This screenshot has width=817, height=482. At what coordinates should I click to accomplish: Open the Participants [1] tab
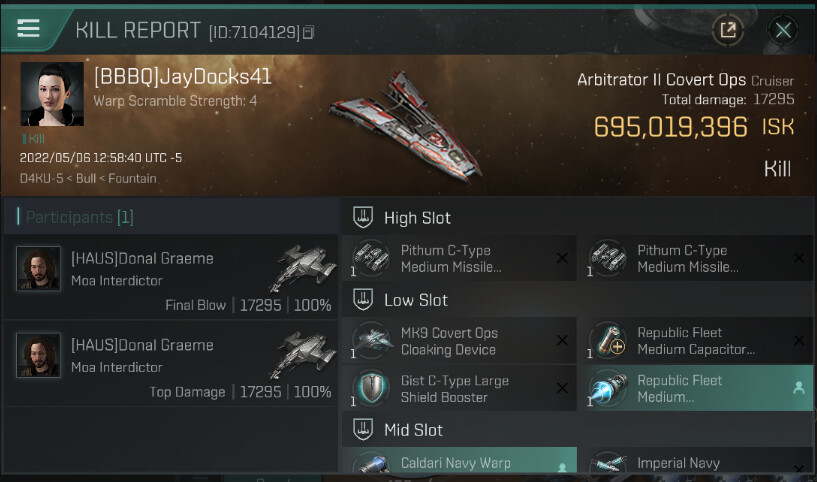[79, 217]
